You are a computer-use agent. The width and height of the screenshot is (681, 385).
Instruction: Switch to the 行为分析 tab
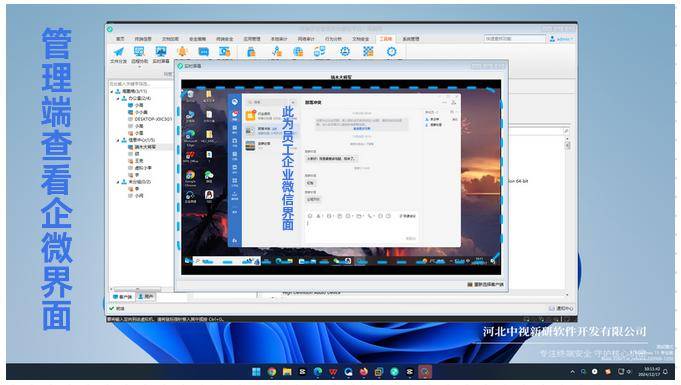click(334, 39)
